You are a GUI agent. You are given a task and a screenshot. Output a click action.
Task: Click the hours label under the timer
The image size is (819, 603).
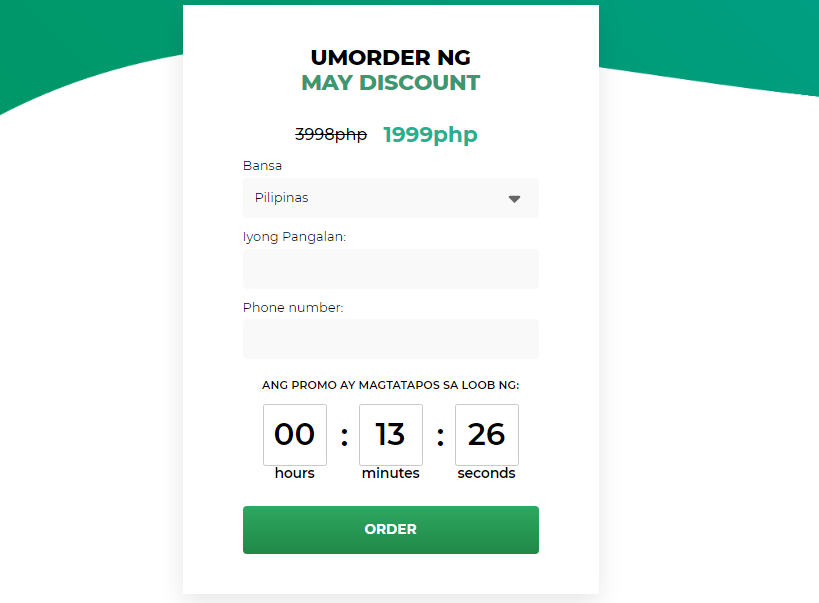295,473
